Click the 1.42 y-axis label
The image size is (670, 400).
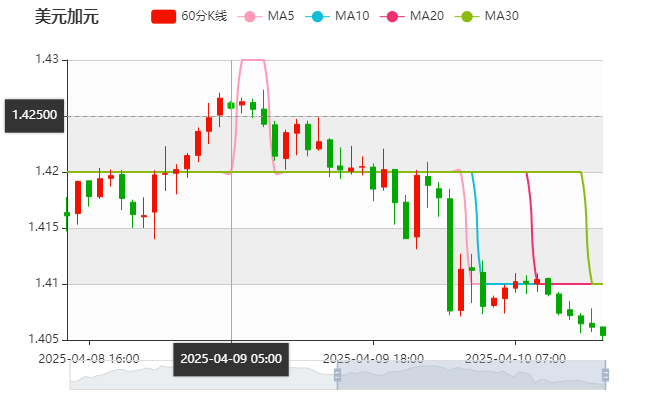coord(47,171)
